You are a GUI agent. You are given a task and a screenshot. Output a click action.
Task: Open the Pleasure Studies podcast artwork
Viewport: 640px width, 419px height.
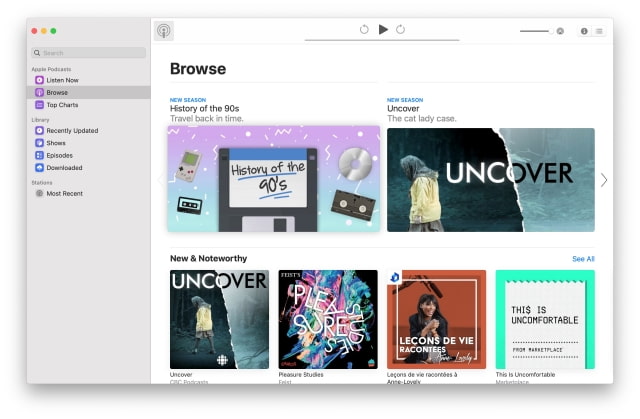[x=328, y=319]
